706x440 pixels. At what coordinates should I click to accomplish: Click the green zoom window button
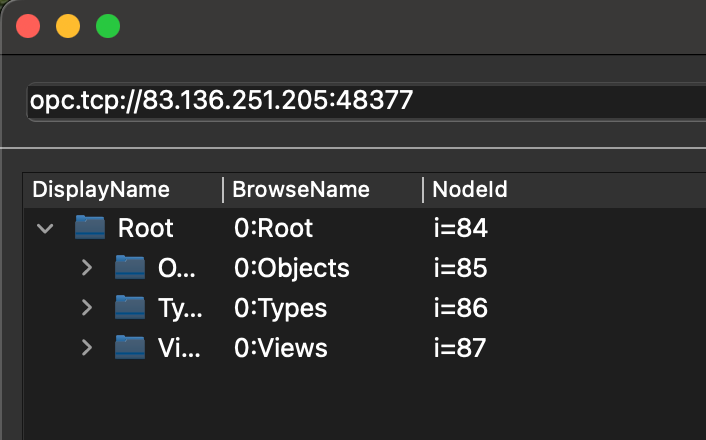(x=108, y=26)
